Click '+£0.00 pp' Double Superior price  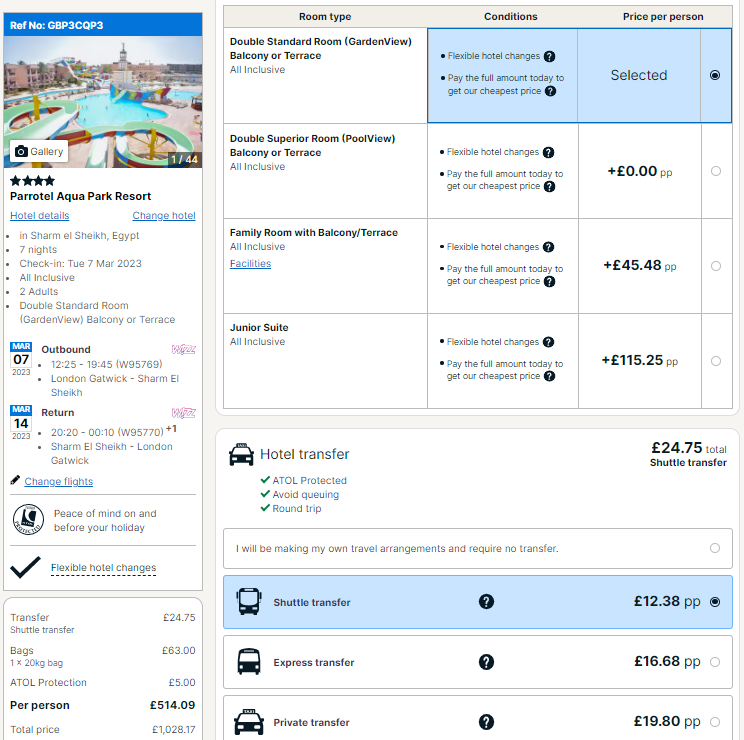(x=640, y=171)
